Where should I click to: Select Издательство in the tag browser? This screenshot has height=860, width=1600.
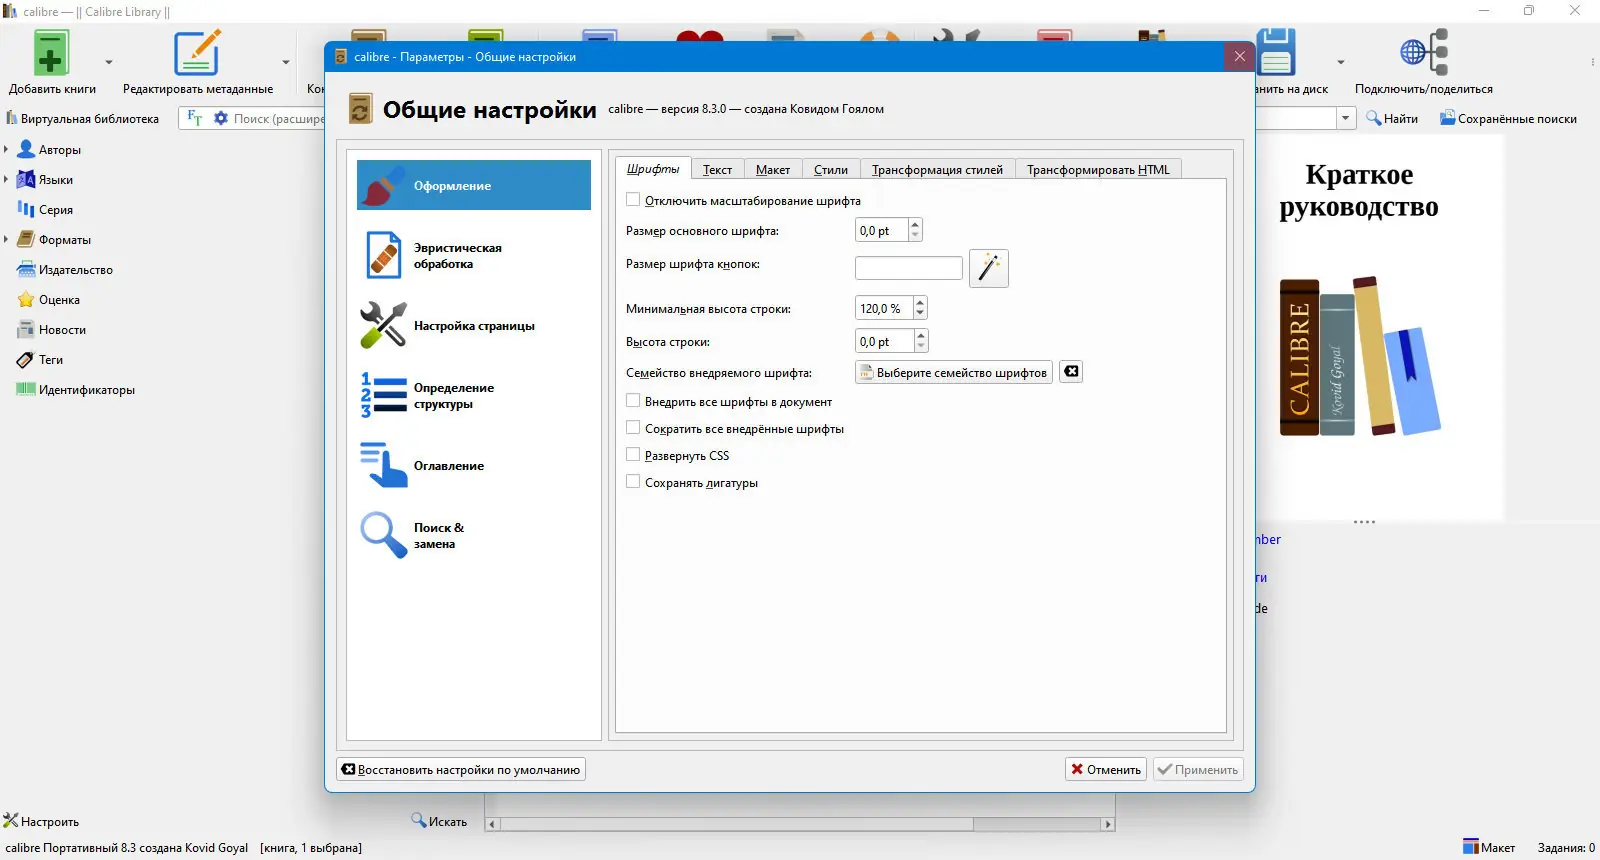pyautogui.click(x=65, y=270)
